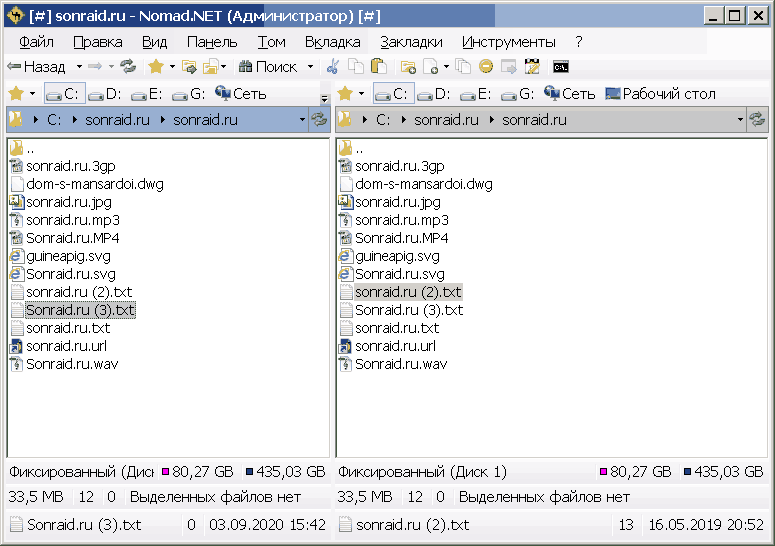Open Рабочий стол in the right panel
775x546 pixels.
(661, 93)
